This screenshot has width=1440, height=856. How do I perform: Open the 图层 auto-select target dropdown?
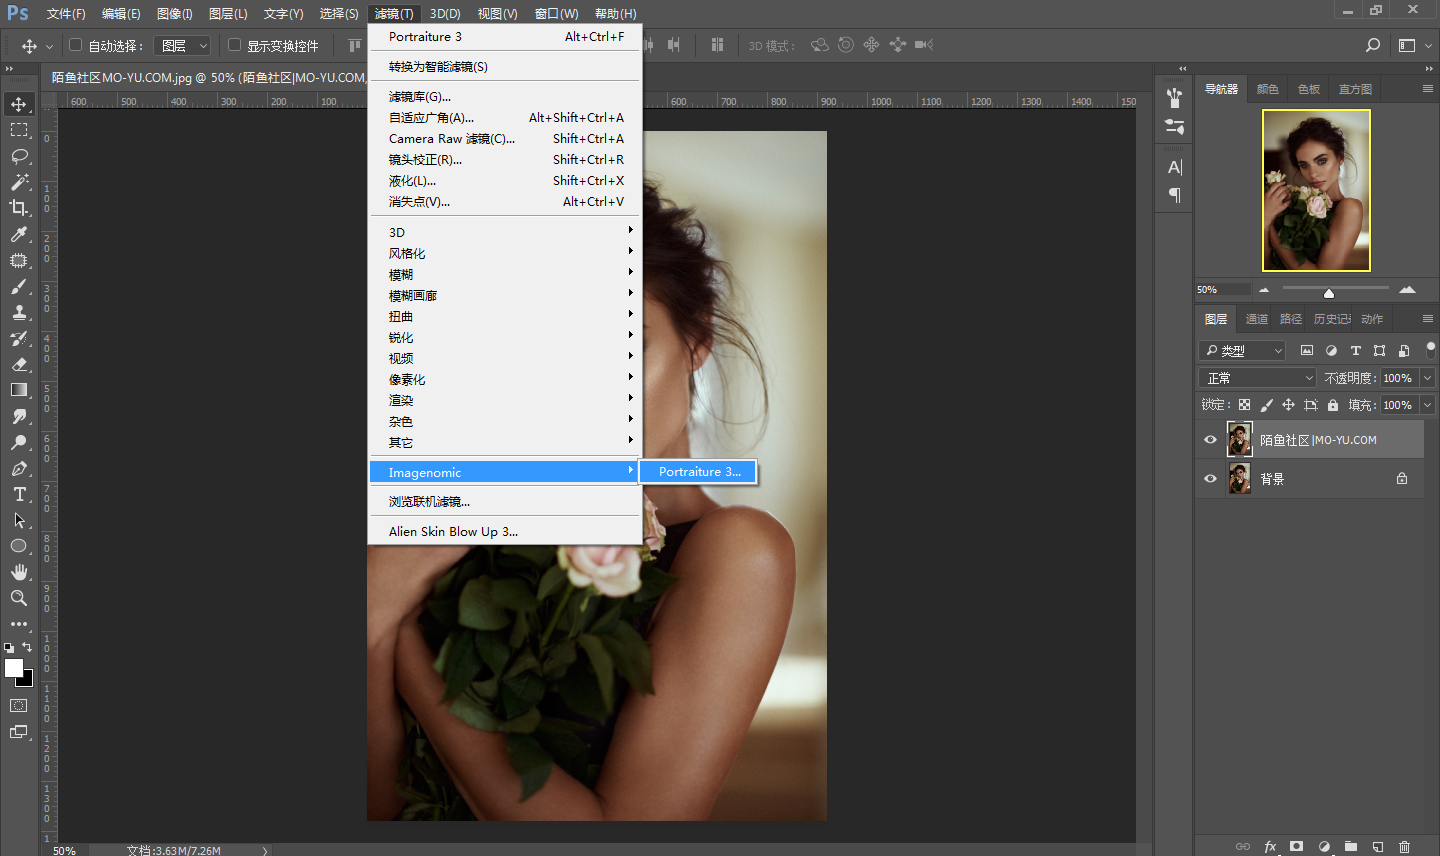pos(183,45)
